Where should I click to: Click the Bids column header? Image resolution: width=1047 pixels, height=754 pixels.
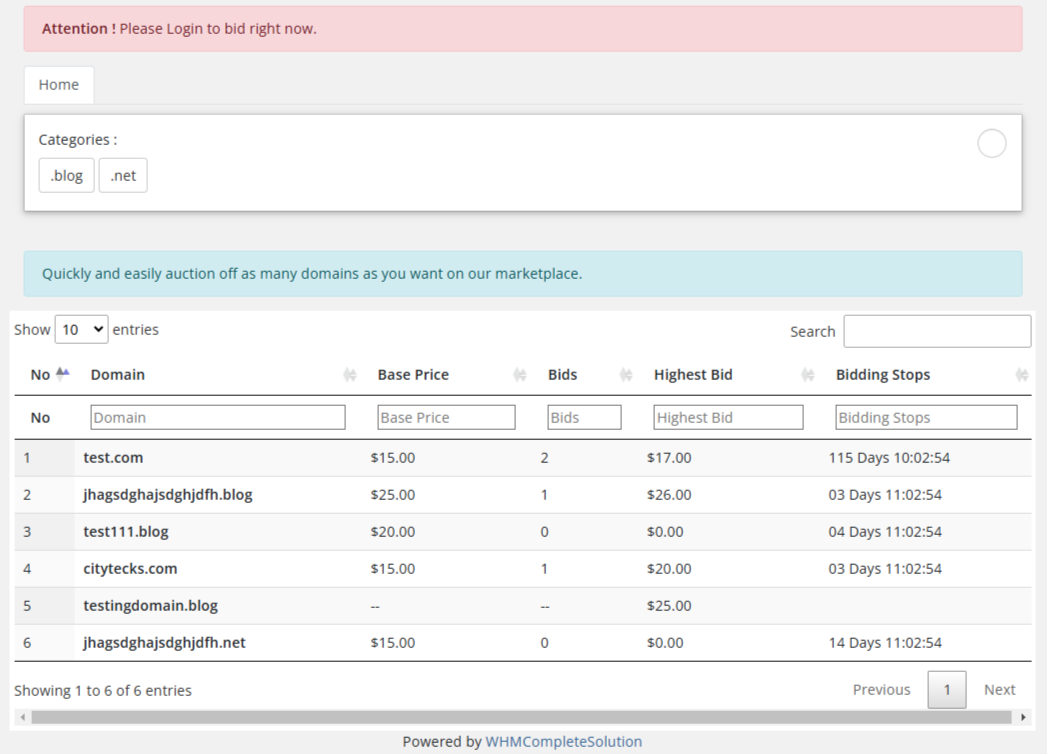pyautogui.click(x=562, y=375)
